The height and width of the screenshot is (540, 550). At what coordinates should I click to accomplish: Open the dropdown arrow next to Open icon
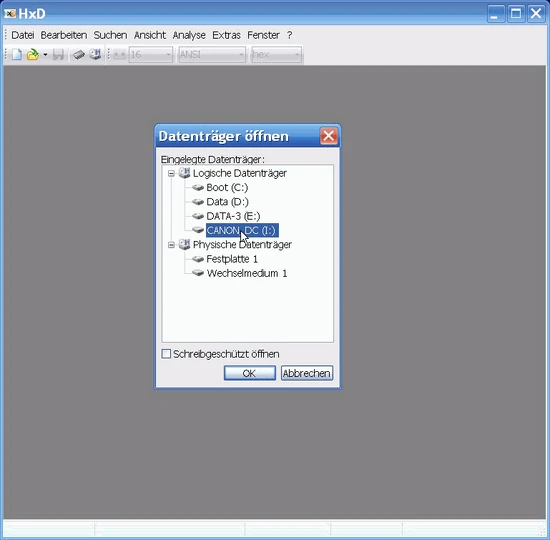45,55
